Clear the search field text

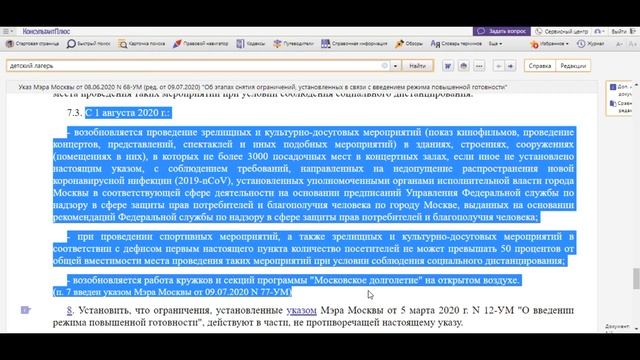[384, 66]
